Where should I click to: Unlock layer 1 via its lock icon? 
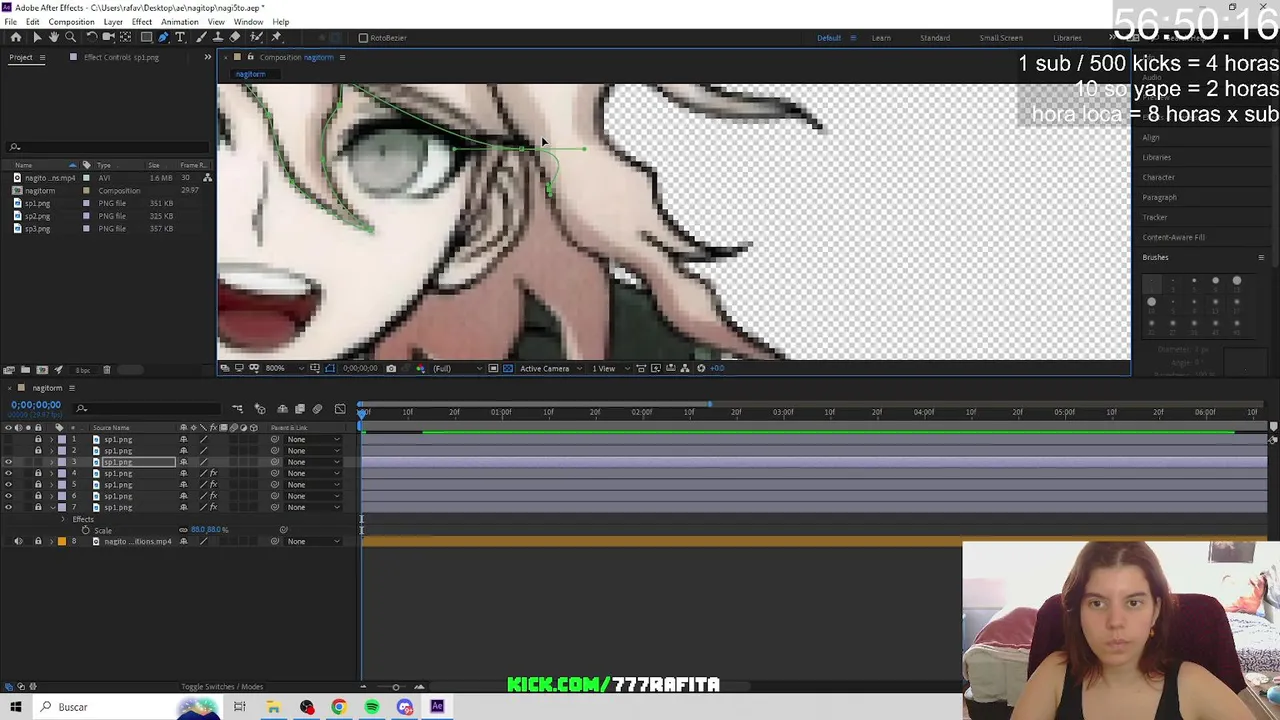pos(38,439)
